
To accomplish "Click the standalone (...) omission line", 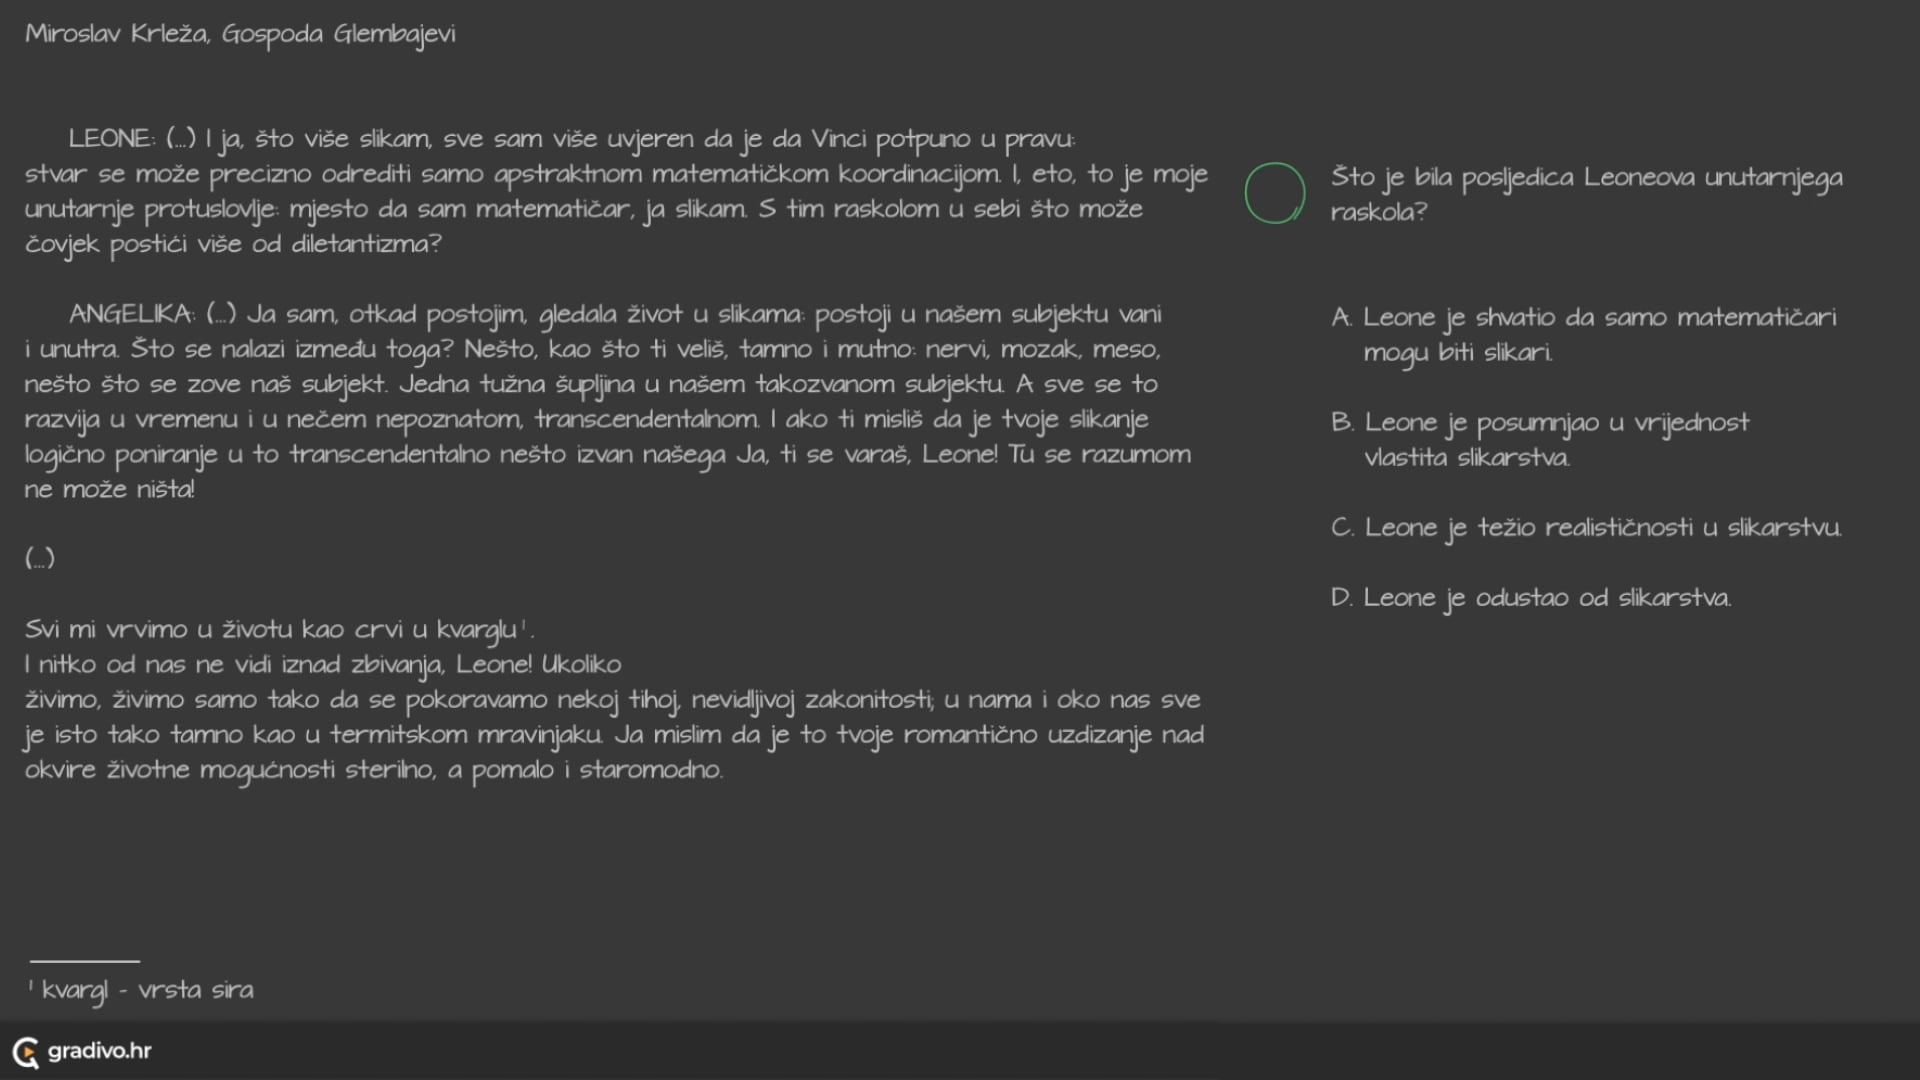I will [40, 558].
